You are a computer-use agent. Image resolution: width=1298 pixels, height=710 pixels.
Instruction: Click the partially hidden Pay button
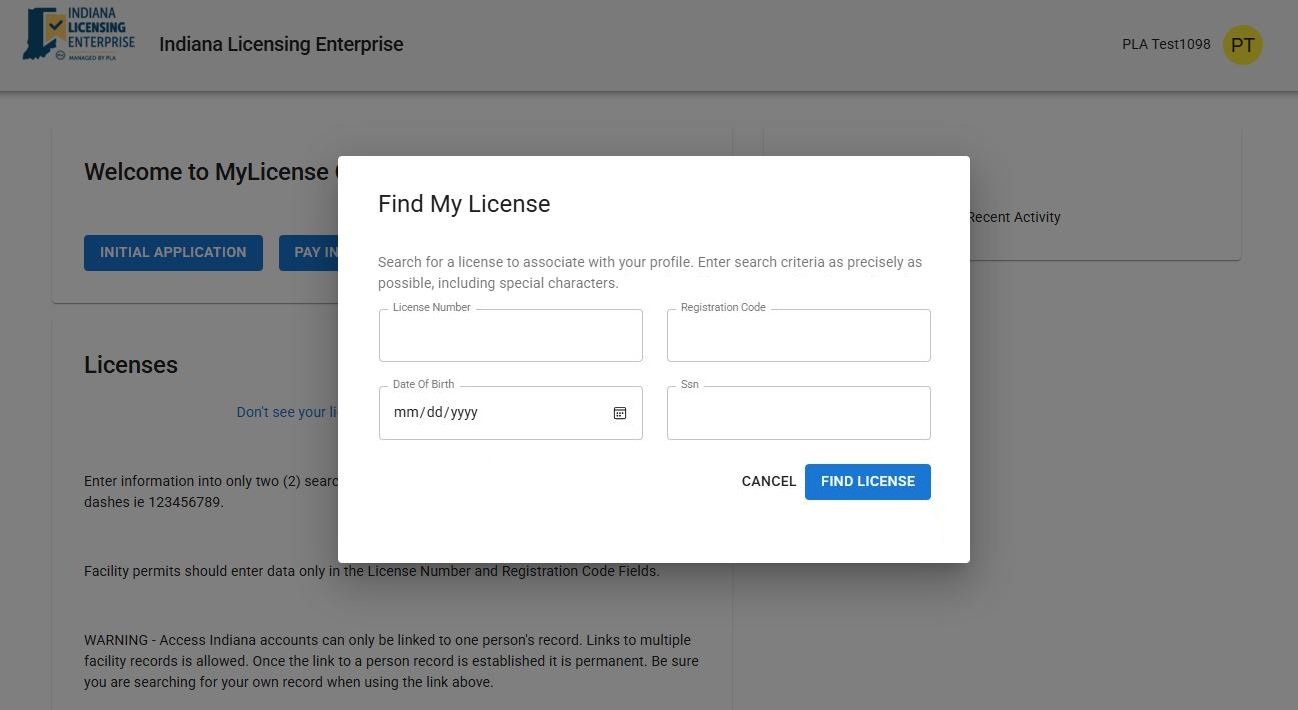pyautogui.click(x=310, y=253)
